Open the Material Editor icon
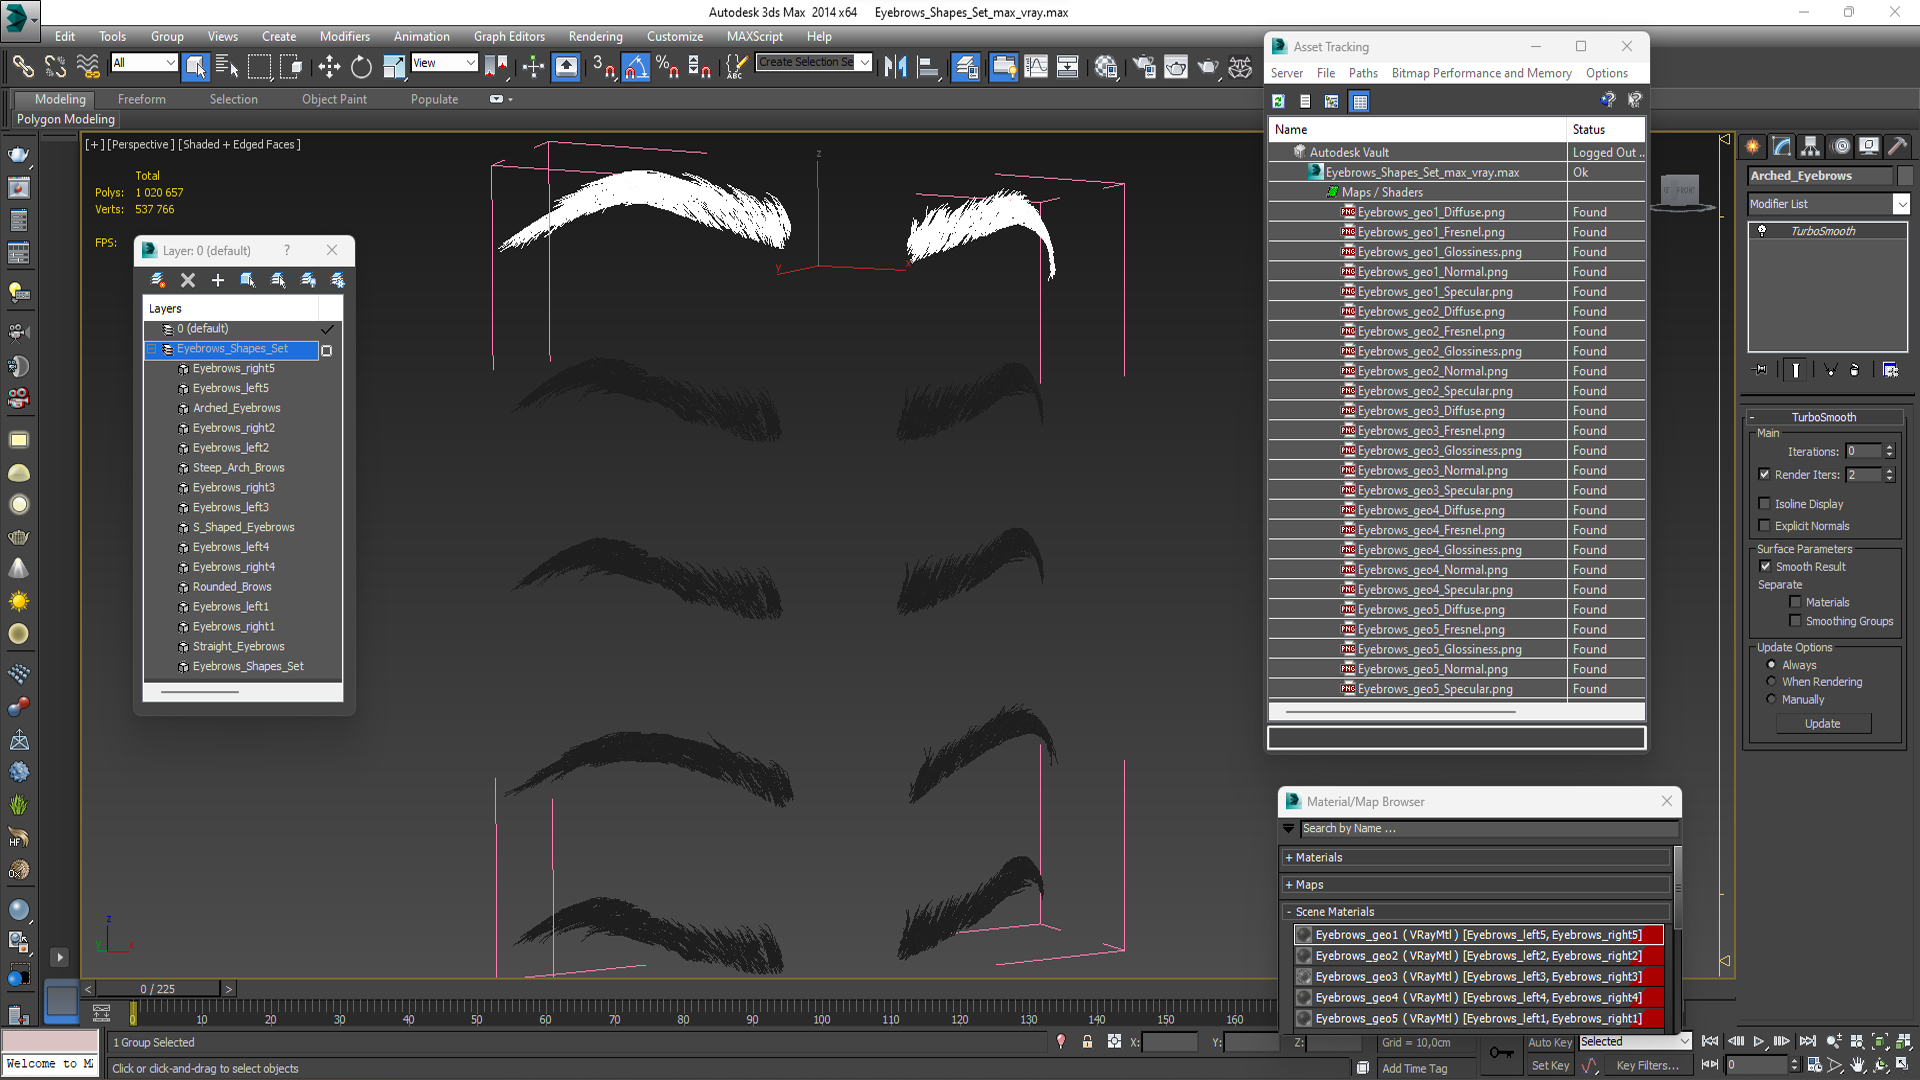The width and height of the screenshot is (1920, 1080). click(x=1105, y=66)
